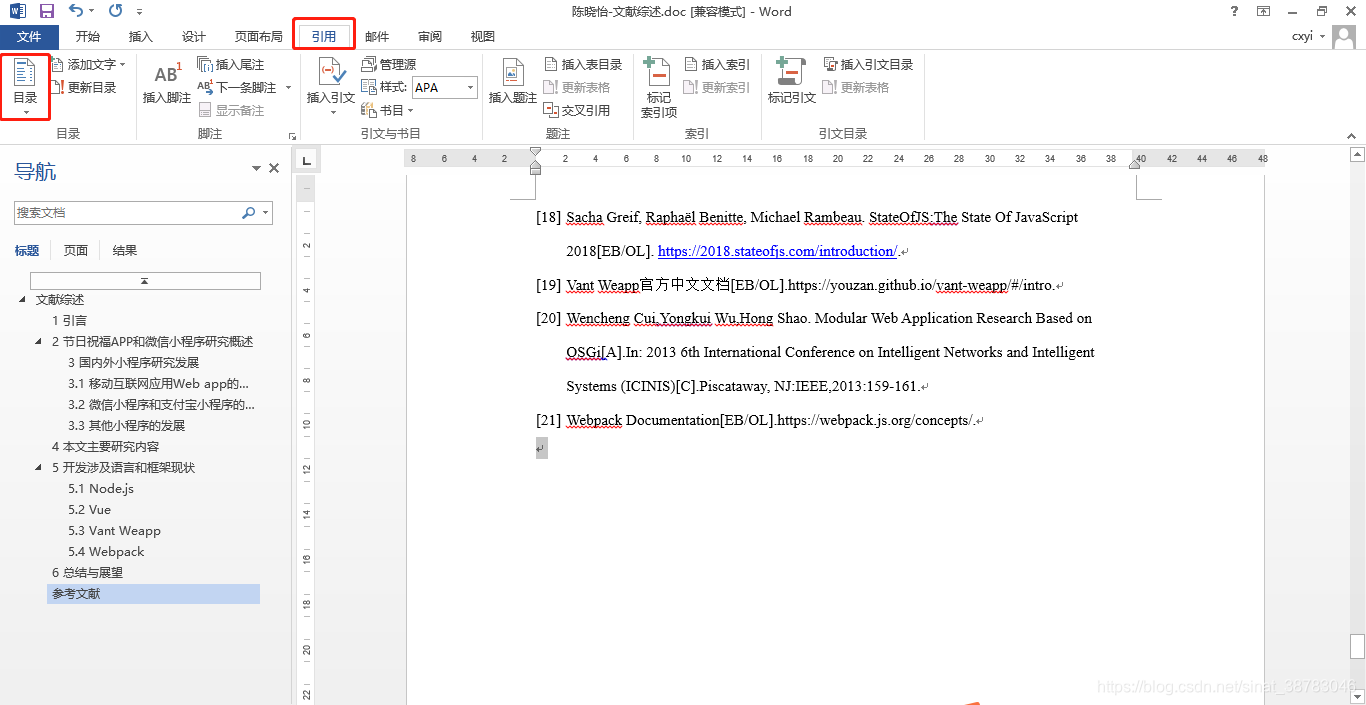
Task: Select 页面 tab in navigation pane
Action: click(x=76, y=251)
